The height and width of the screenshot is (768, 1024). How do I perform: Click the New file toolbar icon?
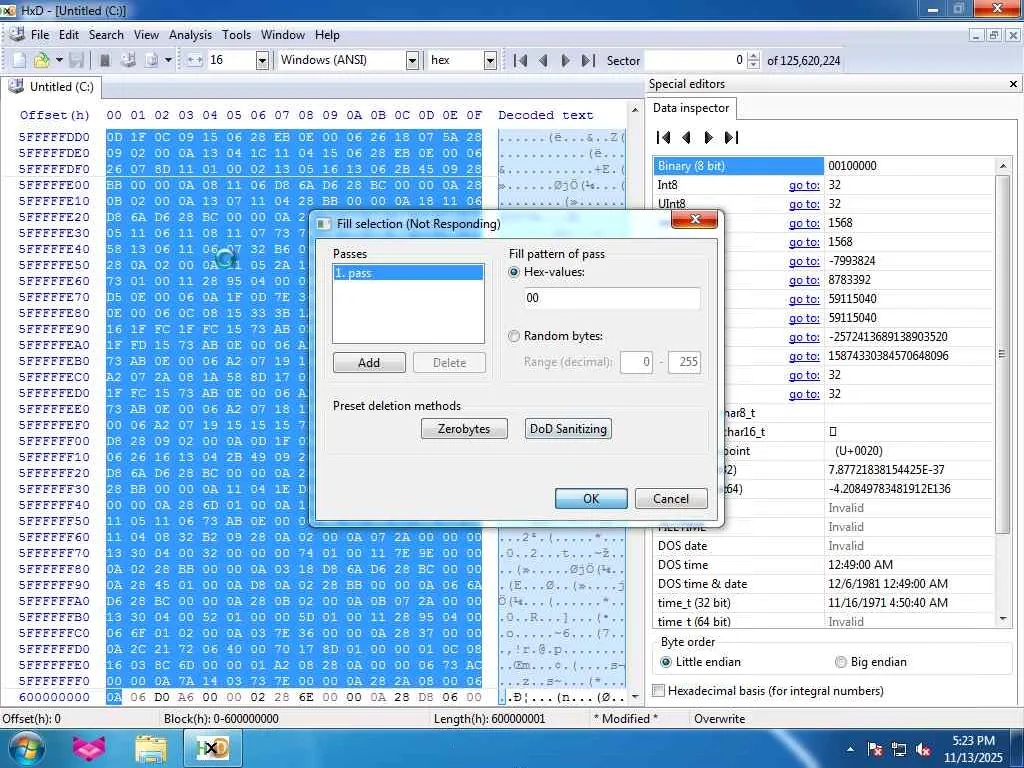pyautogui.click(x=20, y=60)
